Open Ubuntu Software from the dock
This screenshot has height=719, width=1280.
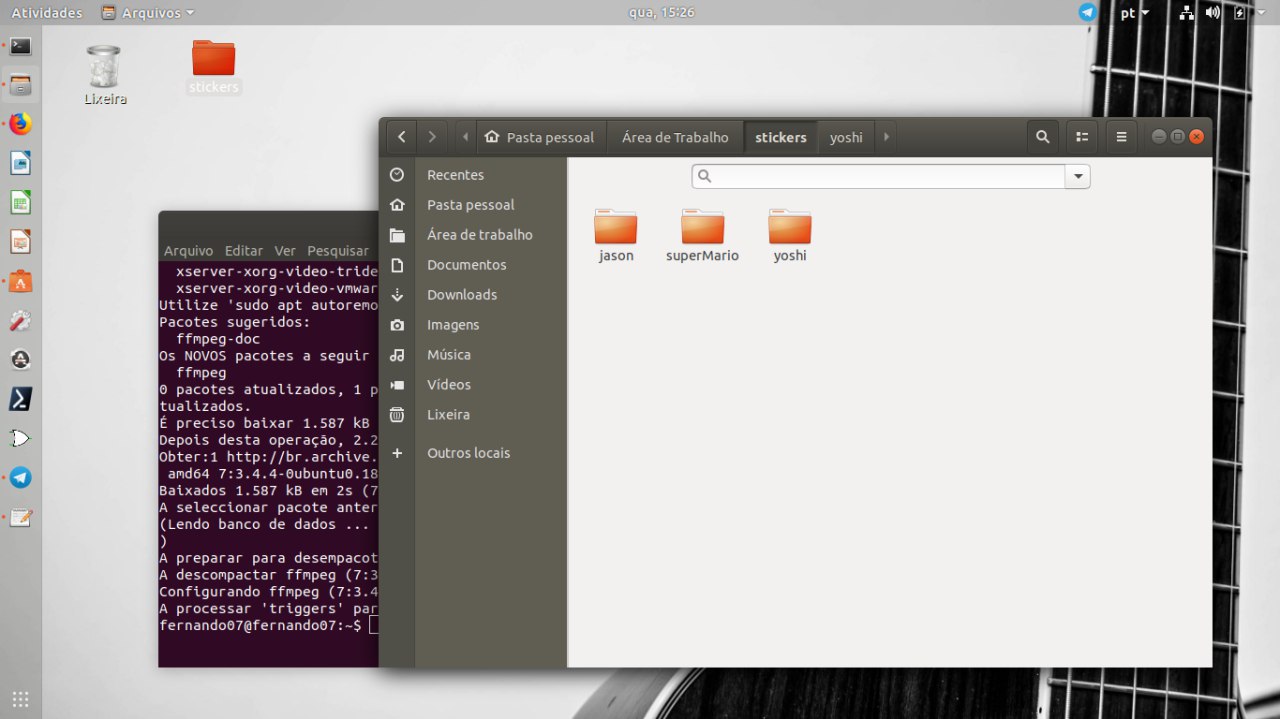point(20,281)
